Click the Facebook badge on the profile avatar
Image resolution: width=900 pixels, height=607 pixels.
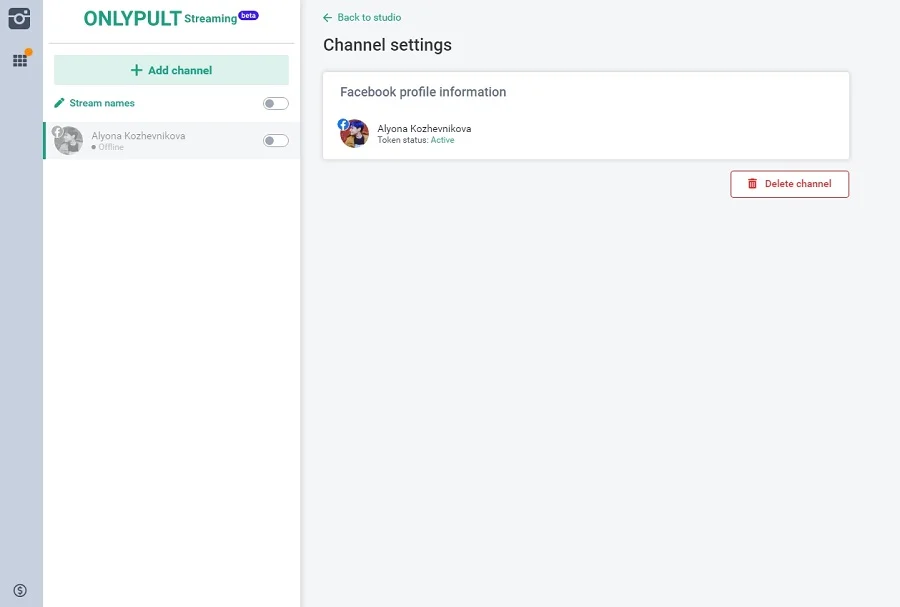coord(344,125)
